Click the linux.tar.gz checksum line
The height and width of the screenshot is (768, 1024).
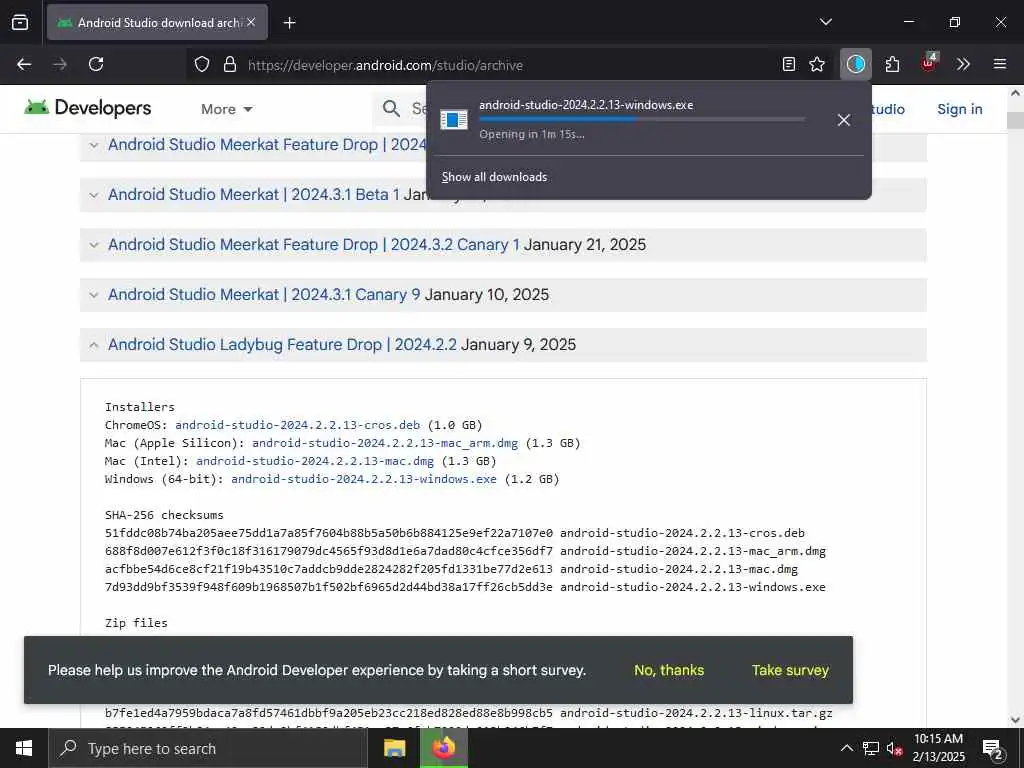469,713
